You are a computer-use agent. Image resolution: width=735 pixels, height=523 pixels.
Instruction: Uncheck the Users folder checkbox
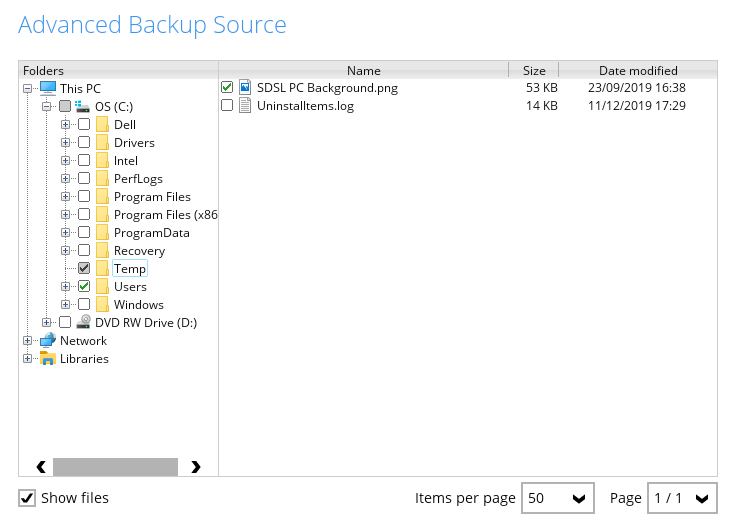84,287
